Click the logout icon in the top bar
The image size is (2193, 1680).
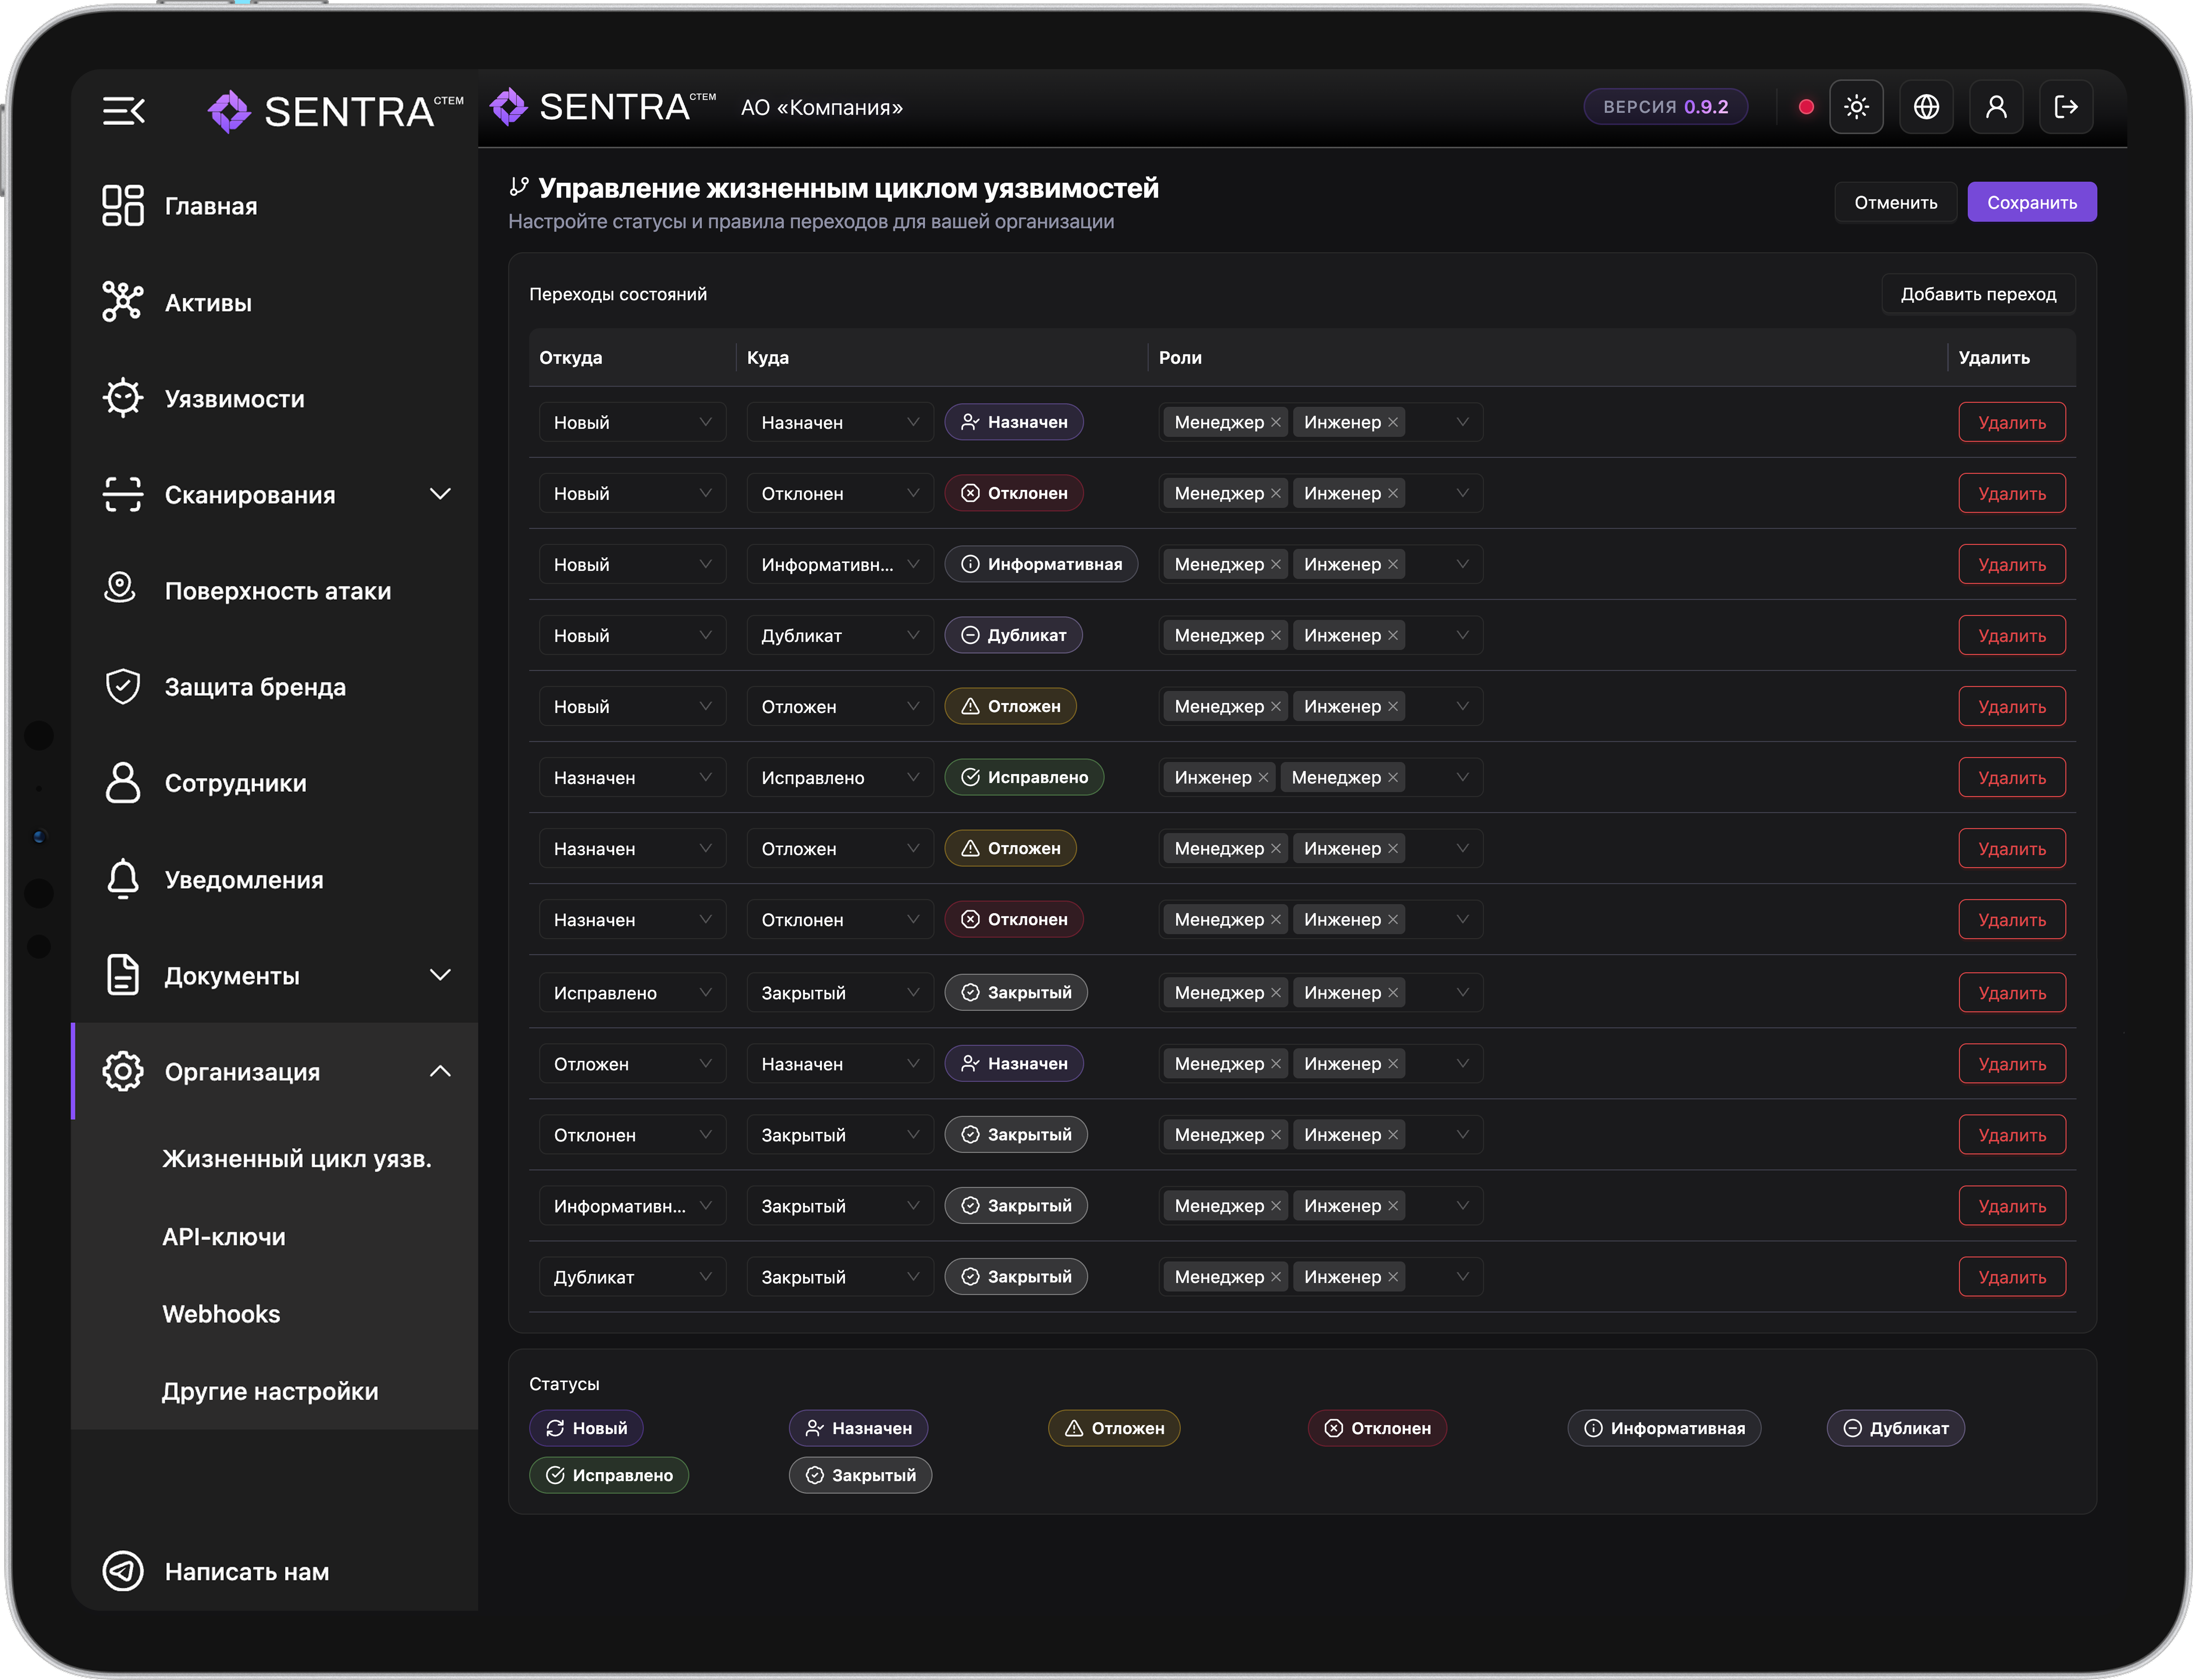pyautogui.click(x=2066, y=107)
